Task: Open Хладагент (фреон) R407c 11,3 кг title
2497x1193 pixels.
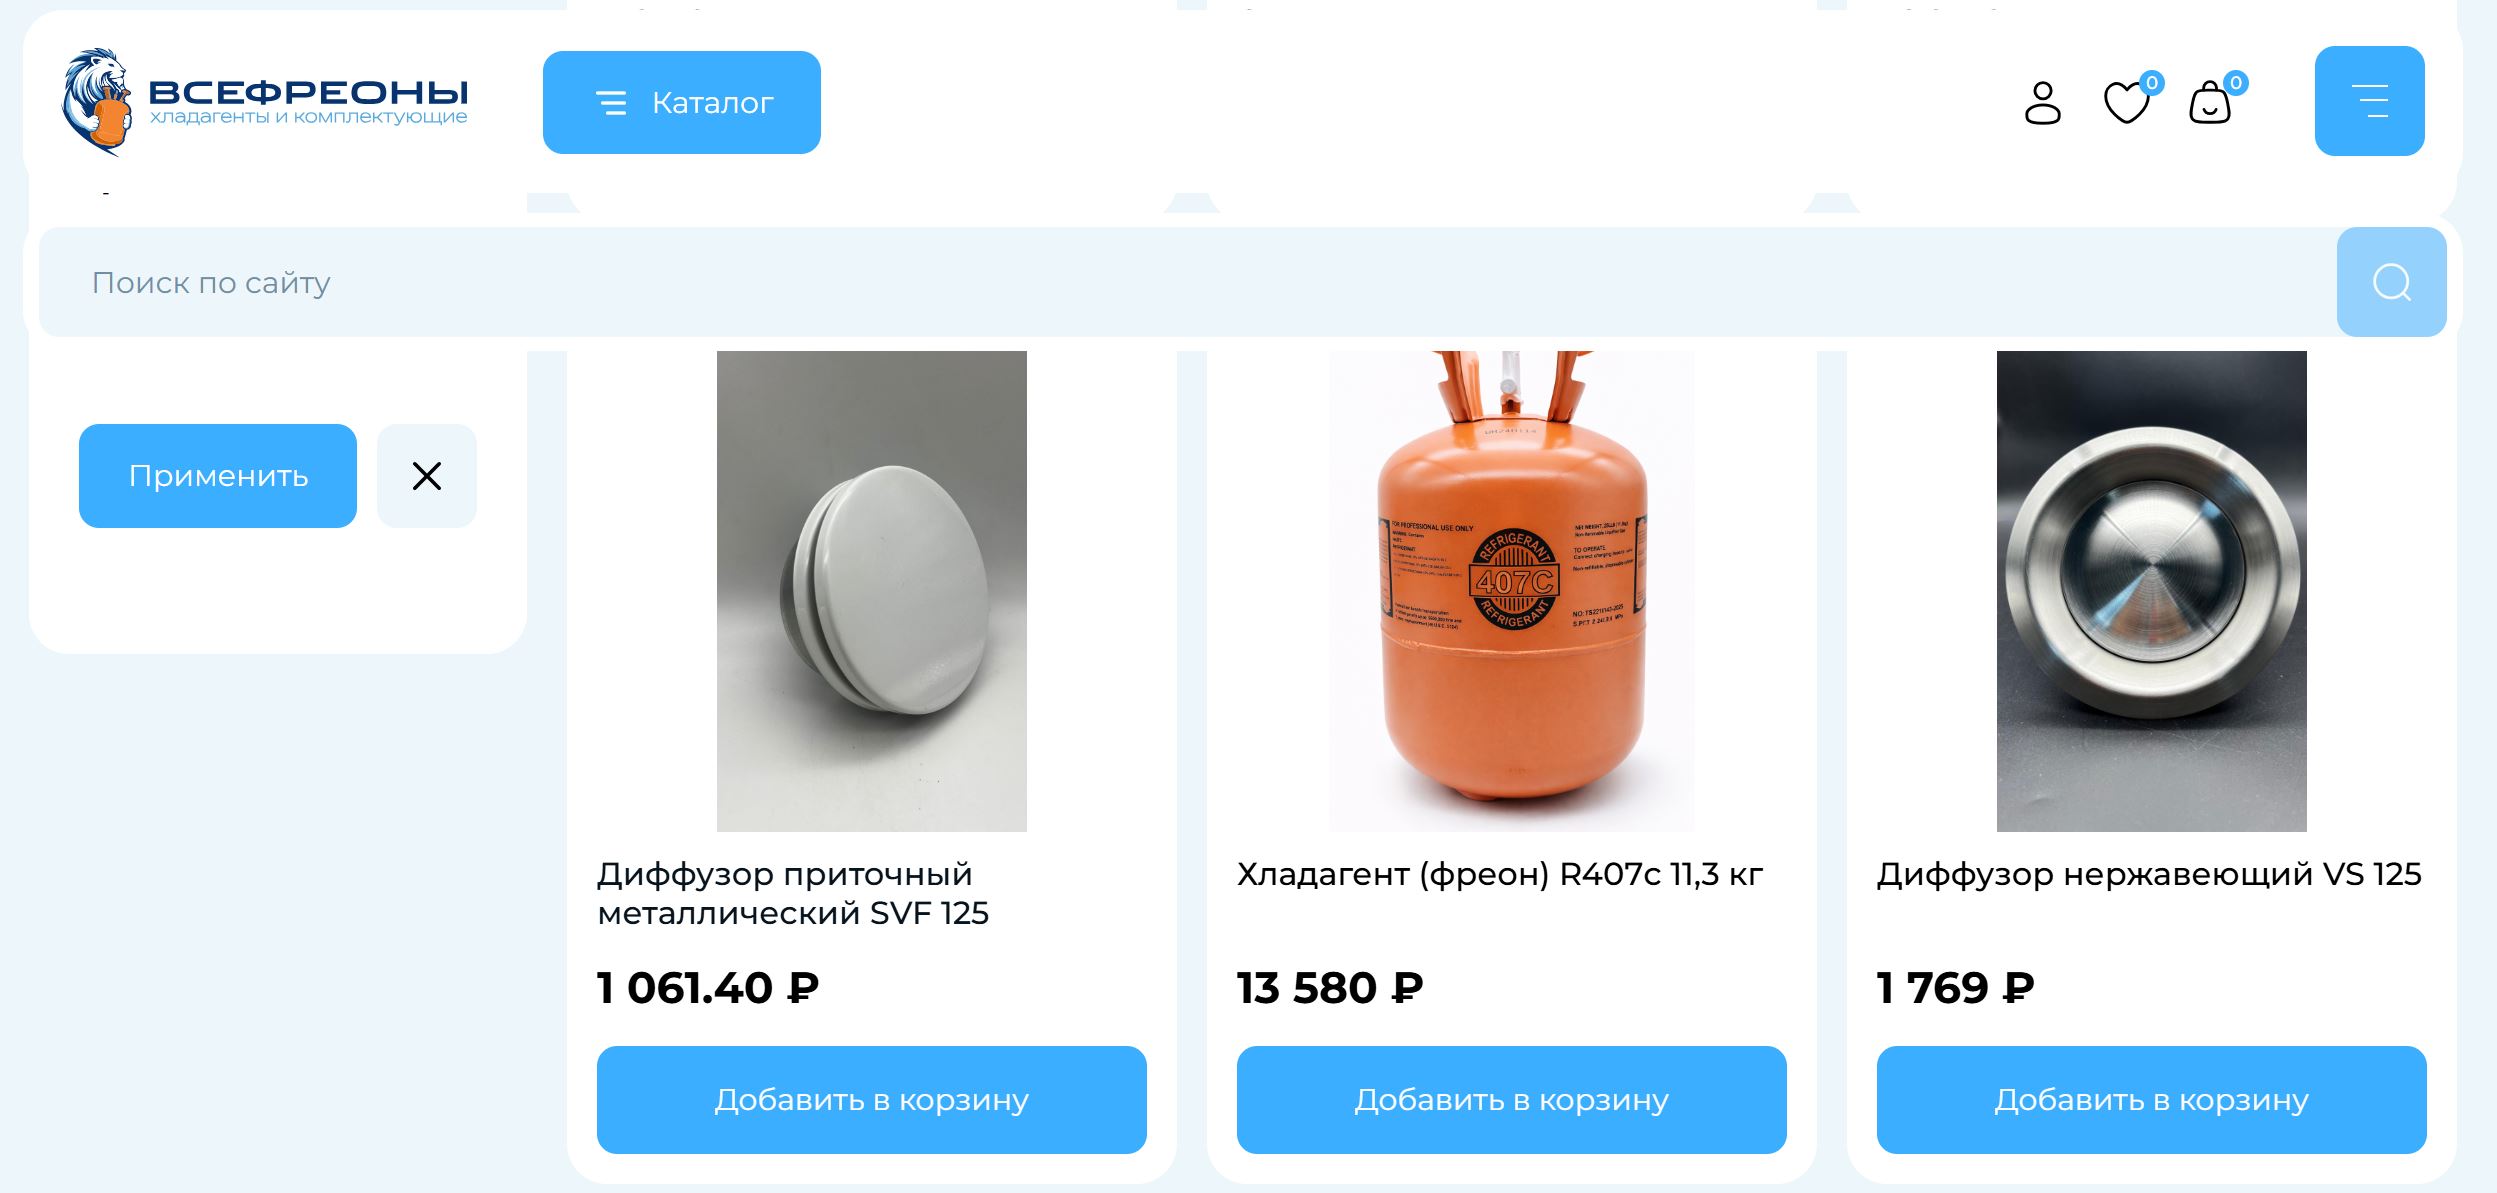Action: [x=1500, y=875]
